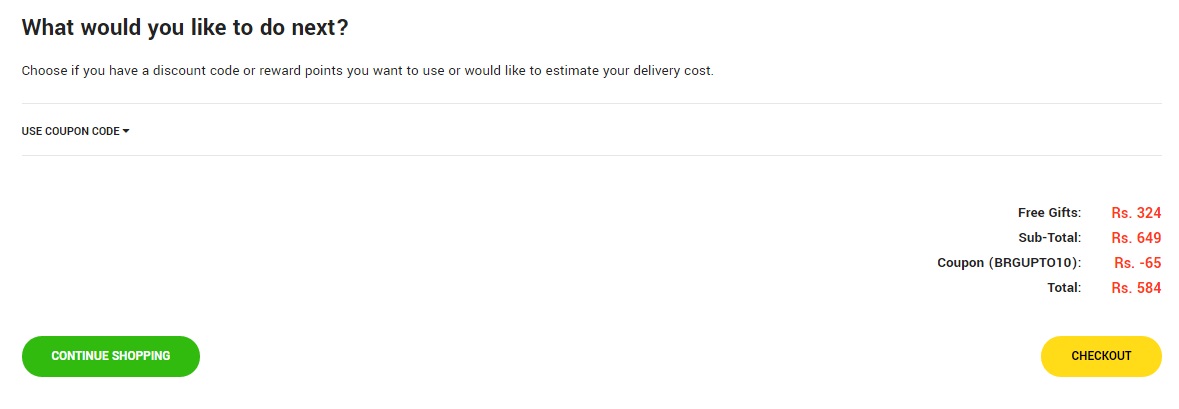Screen dimensions: 1179x409
Task: Click the Rs. -65 coupon discount amount
Action: point(1138,263)
